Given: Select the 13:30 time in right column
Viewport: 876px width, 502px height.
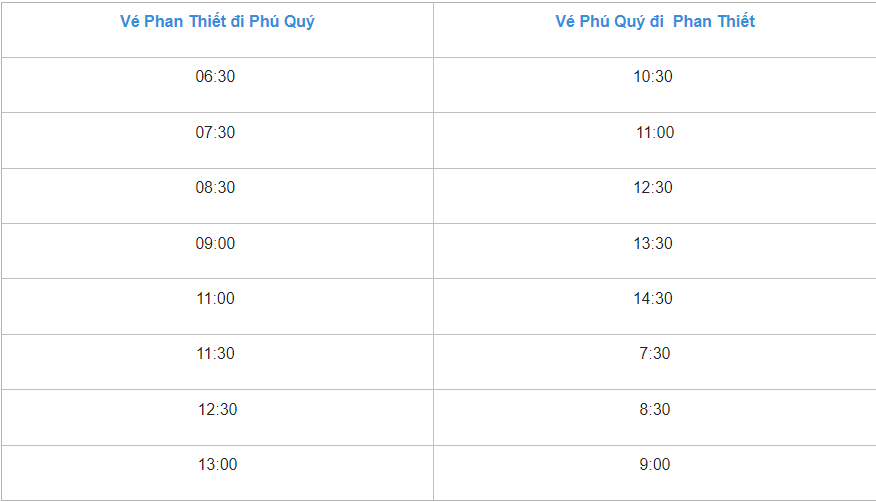Looking at the screenshot, I should [x=653, y=243].
